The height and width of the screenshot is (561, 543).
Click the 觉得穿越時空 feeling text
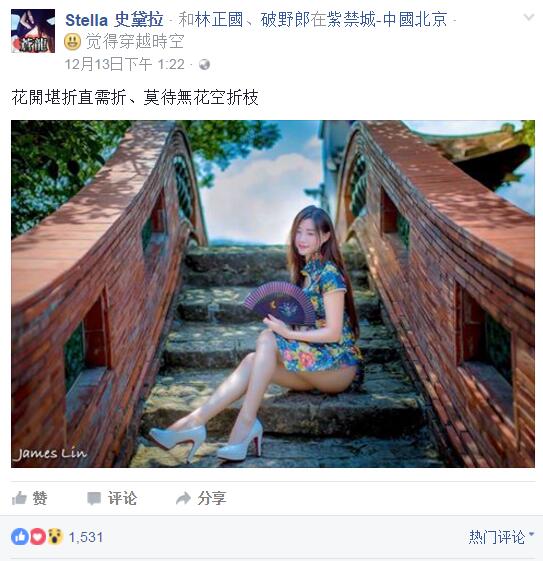[x=135, y=42]
